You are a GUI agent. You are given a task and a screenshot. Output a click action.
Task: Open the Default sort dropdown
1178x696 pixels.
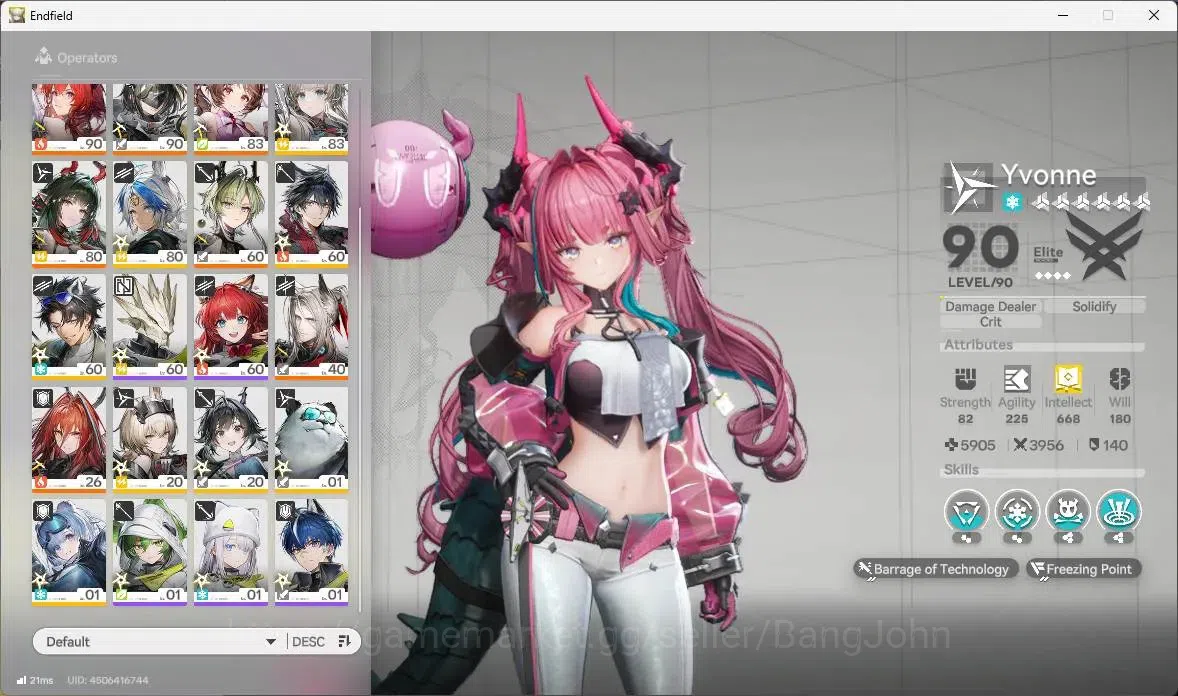point(161,641)
